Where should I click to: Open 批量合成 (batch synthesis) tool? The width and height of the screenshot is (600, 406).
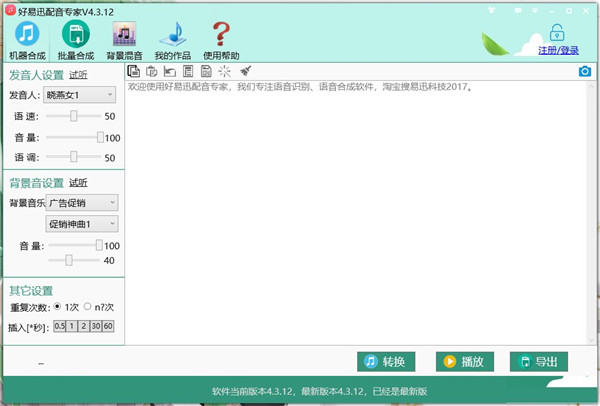[76, 42]
